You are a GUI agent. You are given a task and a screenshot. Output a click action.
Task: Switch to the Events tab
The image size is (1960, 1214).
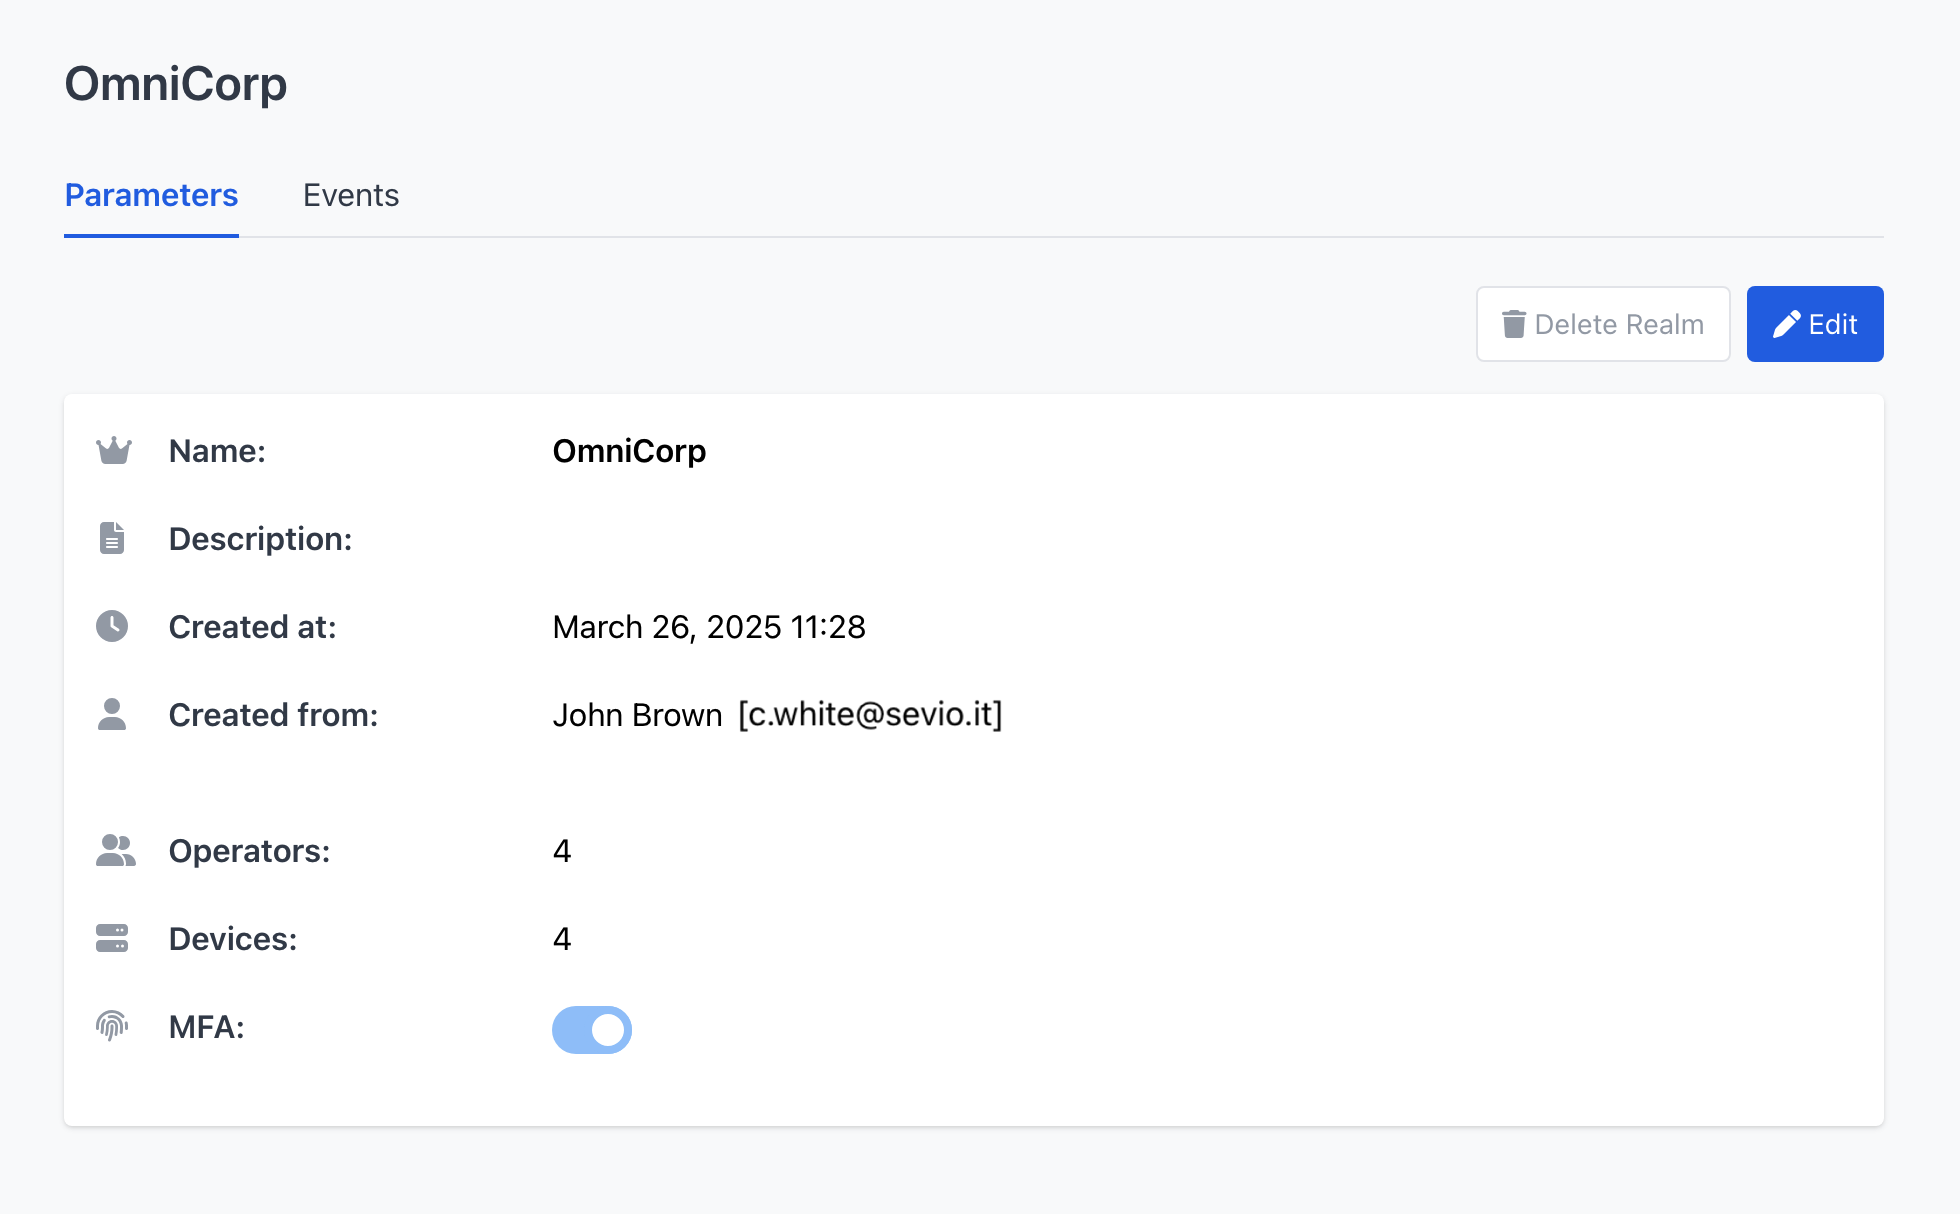click(351, 195)
